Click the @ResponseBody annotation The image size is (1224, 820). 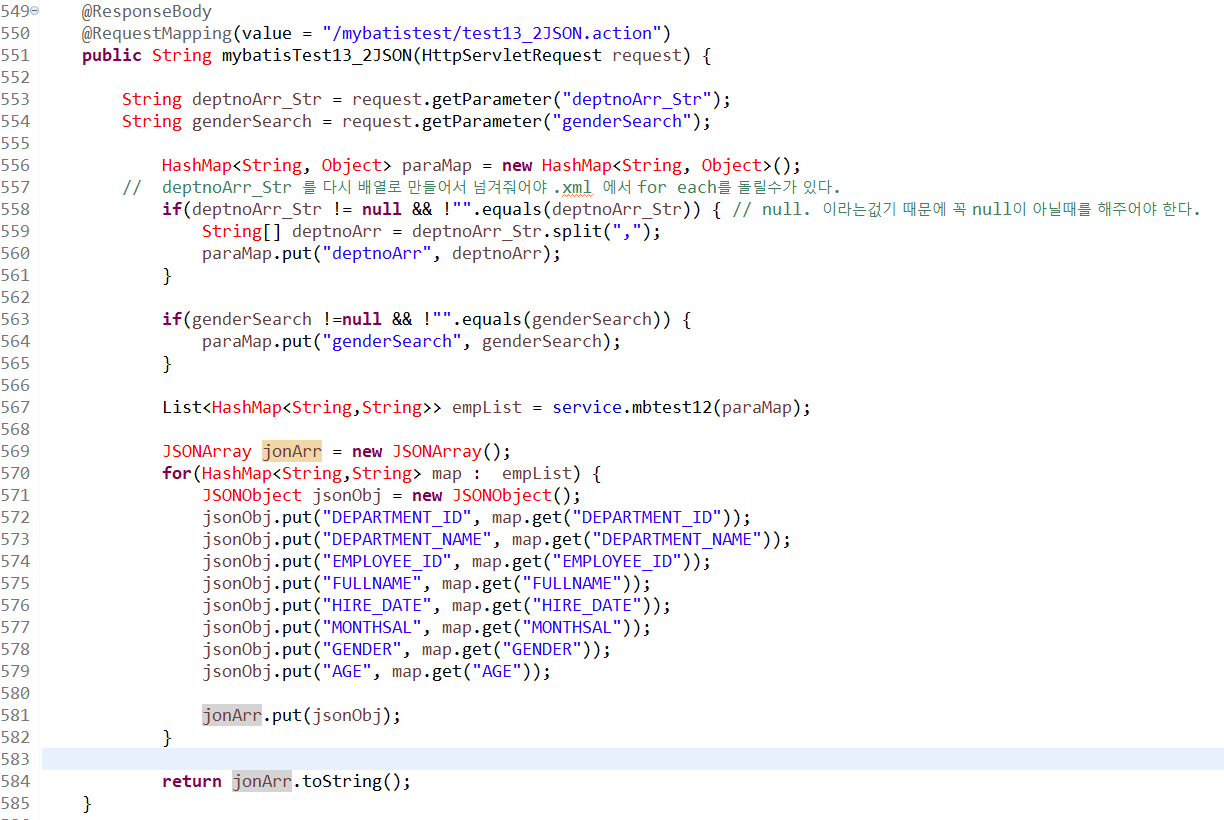[x=147, y=12]
